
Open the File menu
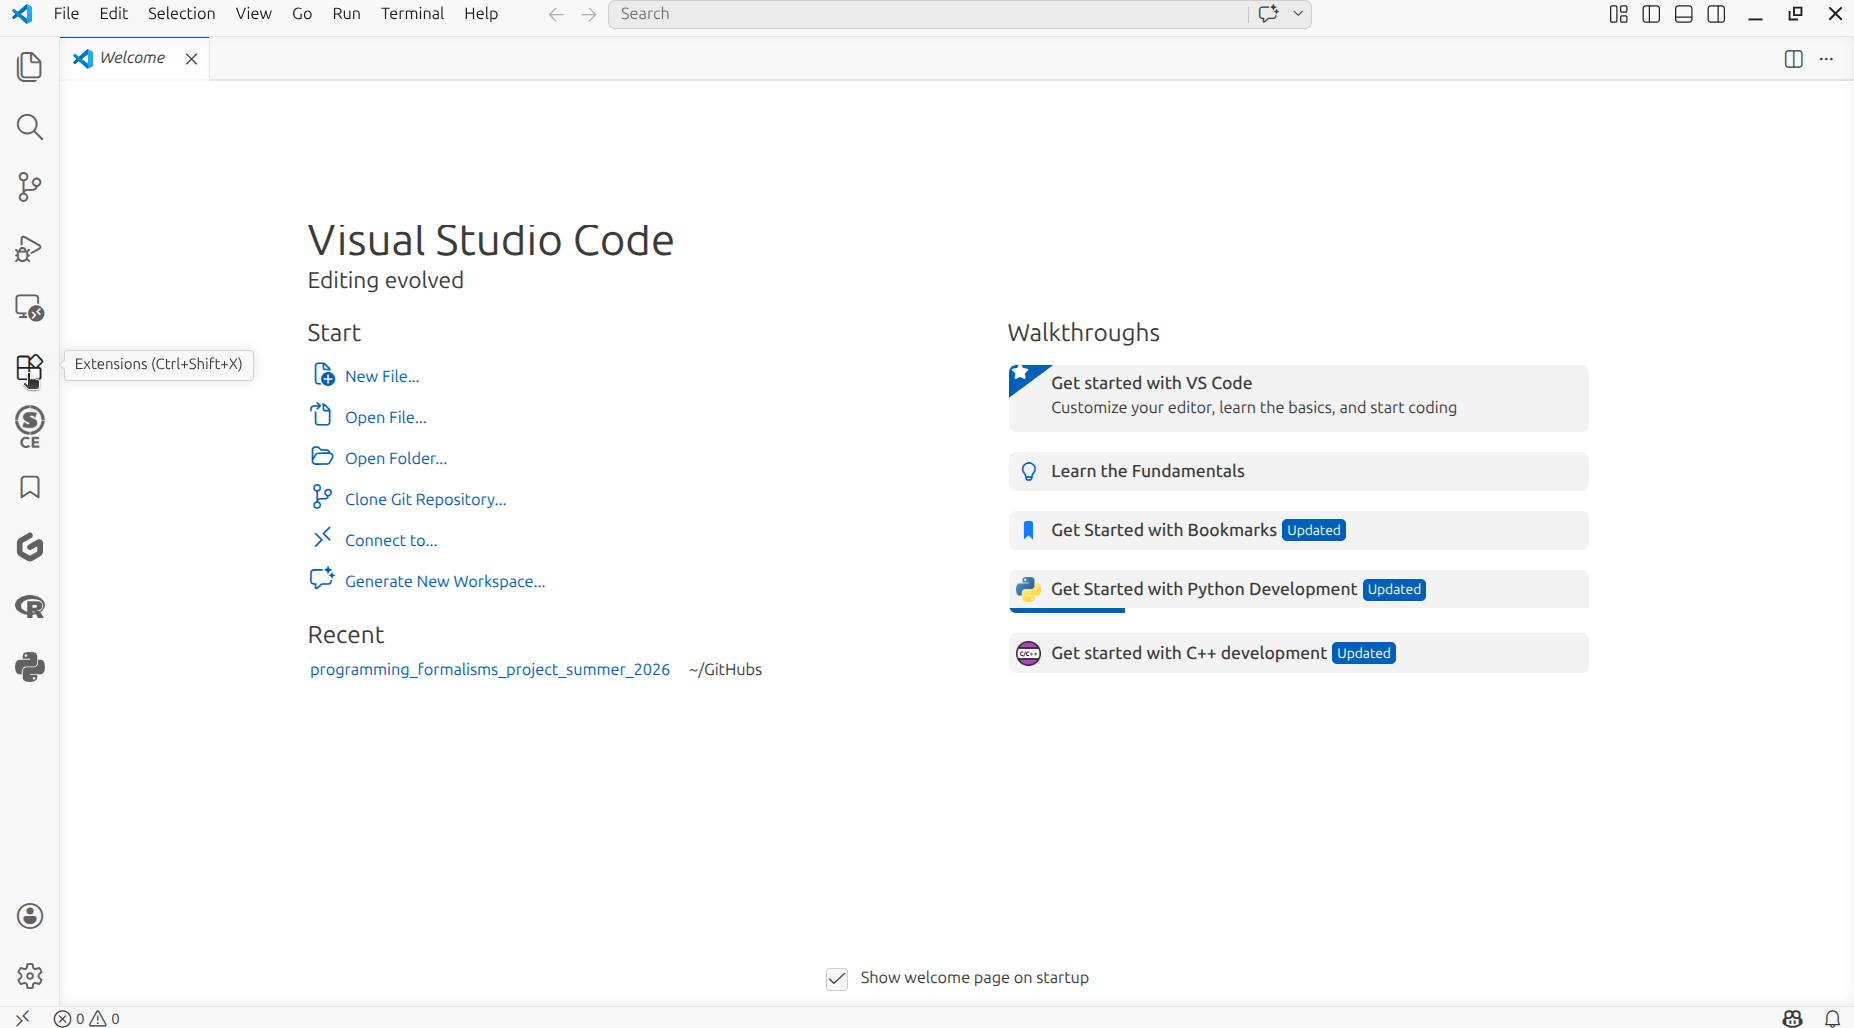(x=66, y=14)
